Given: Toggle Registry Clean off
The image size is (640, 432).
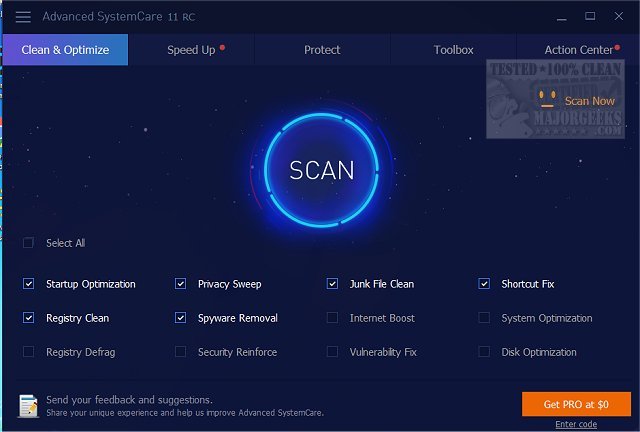Looking at the screenshot, I should coord(28,318).
